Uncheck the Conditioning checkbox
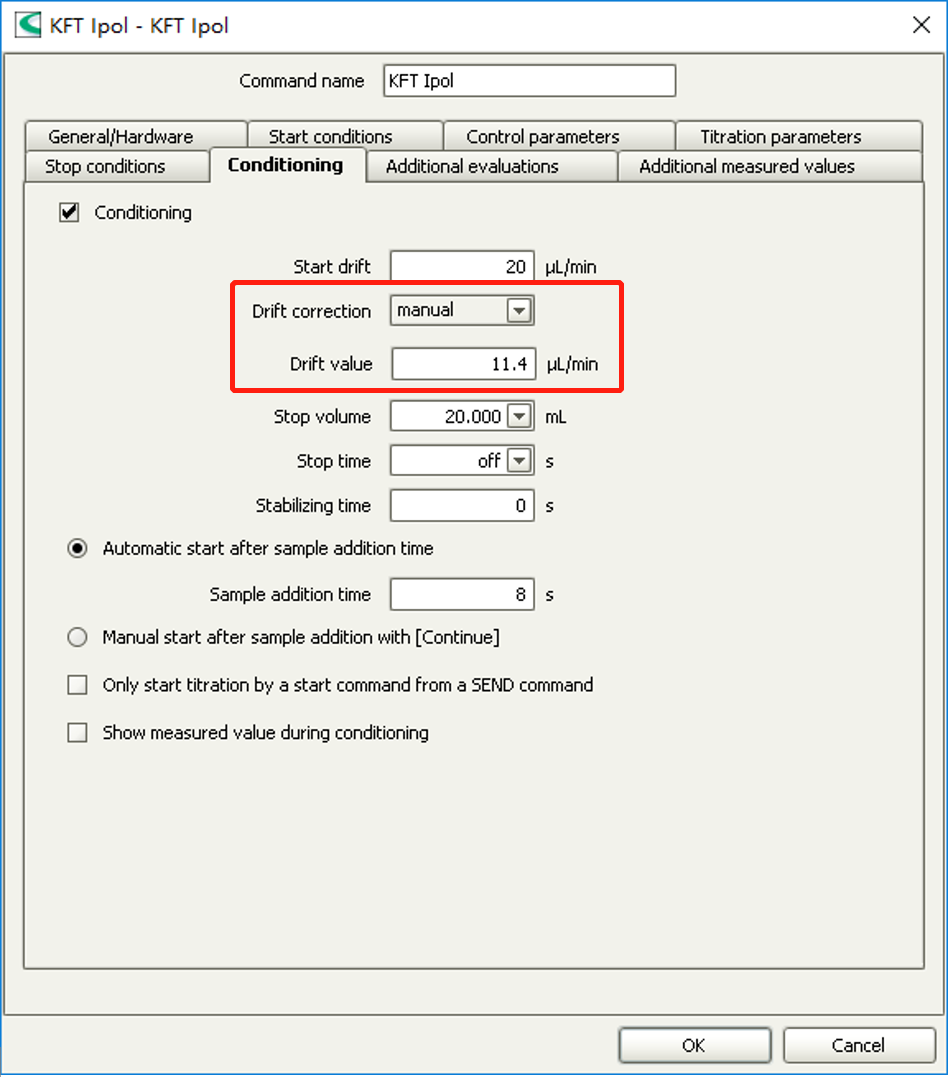 [69, 212]
